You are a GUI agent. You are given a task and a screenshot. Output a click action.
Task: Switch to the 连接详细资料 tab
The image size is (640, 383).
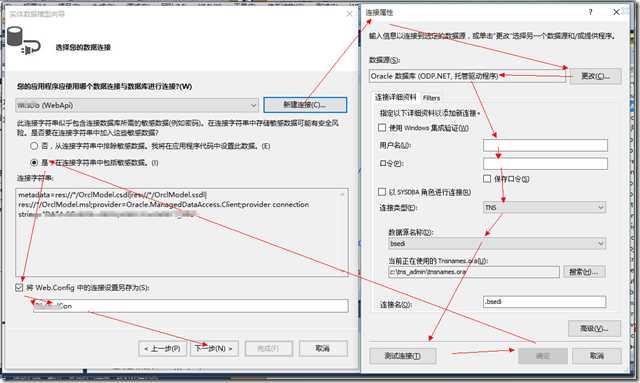(396, 97)
